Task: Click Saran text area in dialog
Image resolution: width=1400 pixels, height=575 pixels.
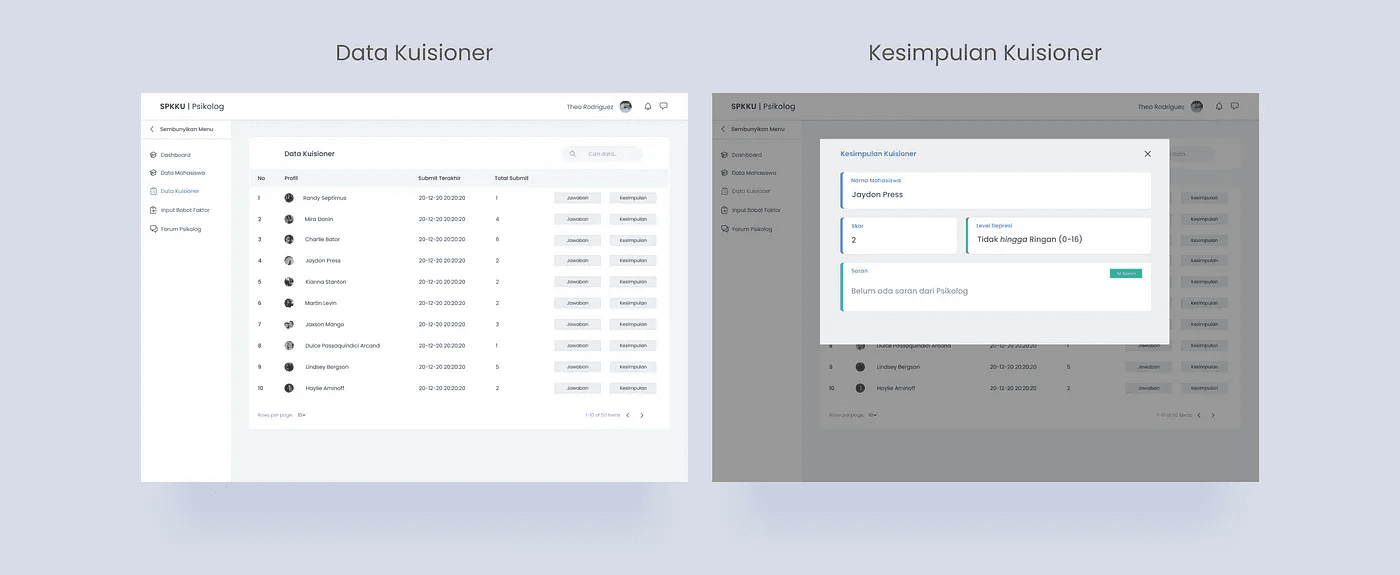Action: click(x=996, y=287)
